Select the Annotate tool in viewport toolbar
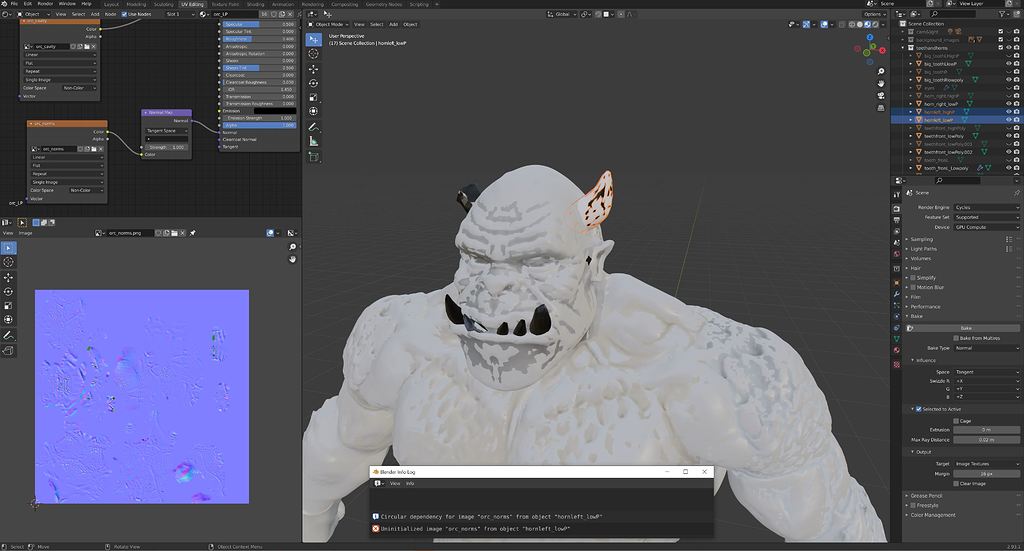The image size is (1024, 551). coord(313,127)
